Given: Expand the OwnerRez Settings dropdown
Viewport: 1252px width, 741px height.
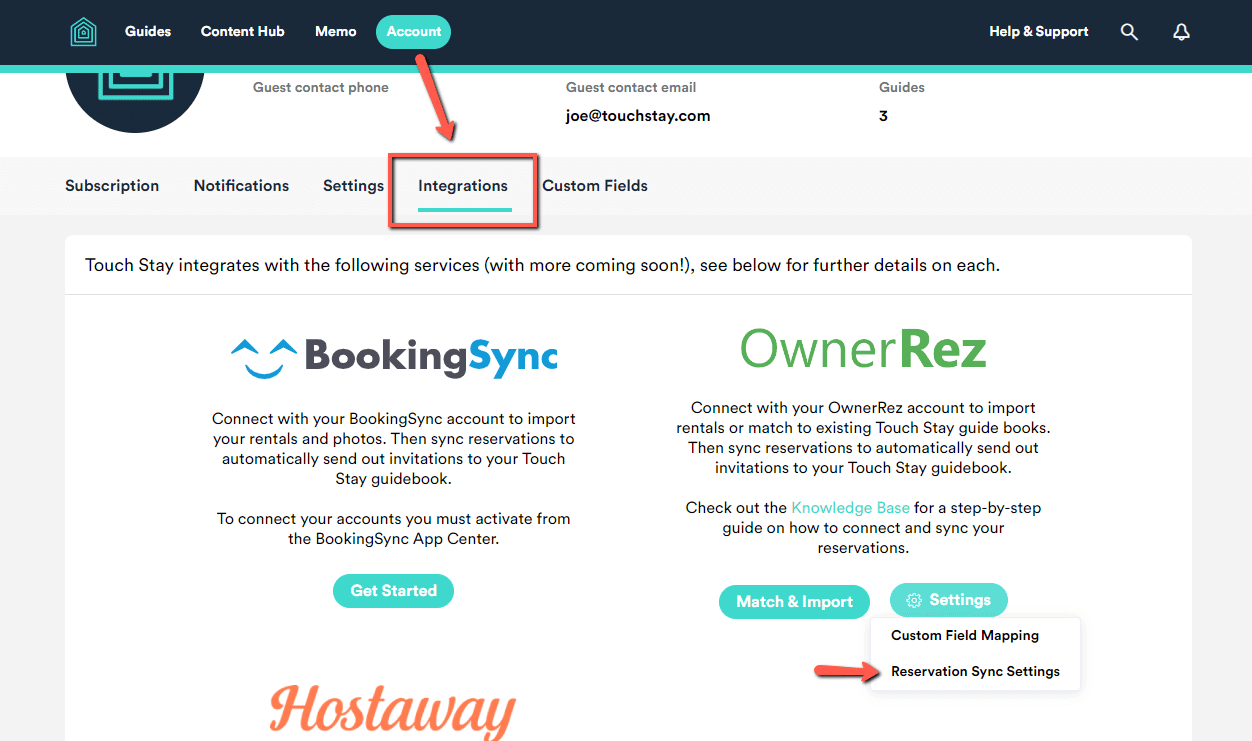Looking at the screenshot, I should click(948, 600).
